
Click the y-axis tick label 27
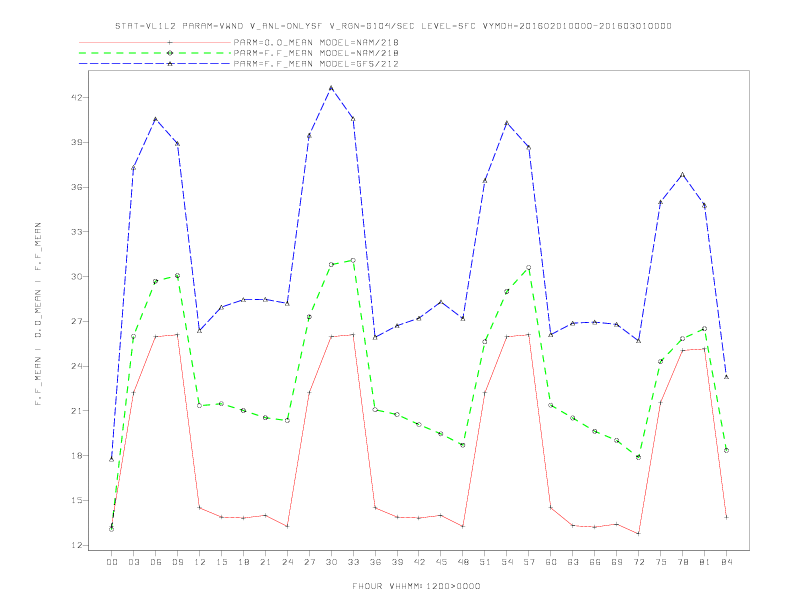tap(76, 321)
